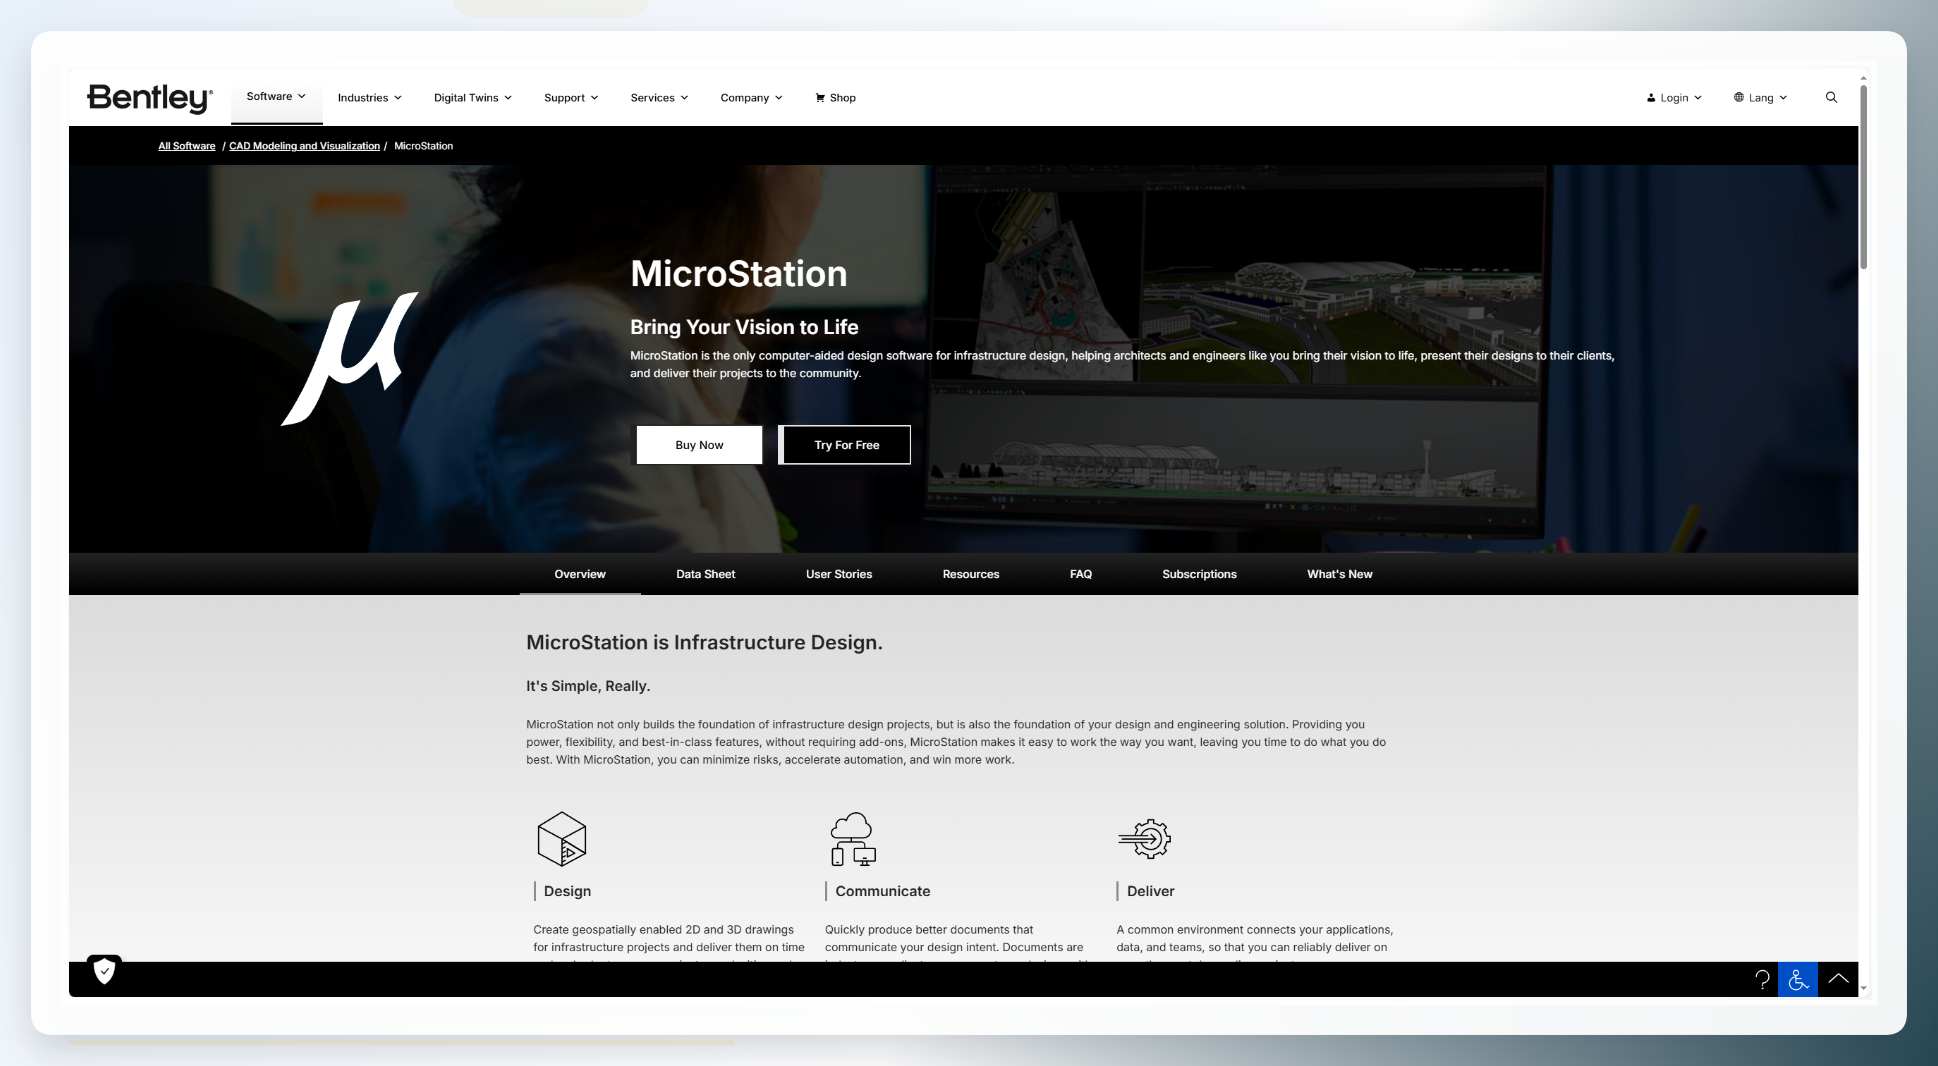Viewport: 1938px width, 1066px height.
Task: Open the Shop cart link
Action: click(x=835, y=98)
